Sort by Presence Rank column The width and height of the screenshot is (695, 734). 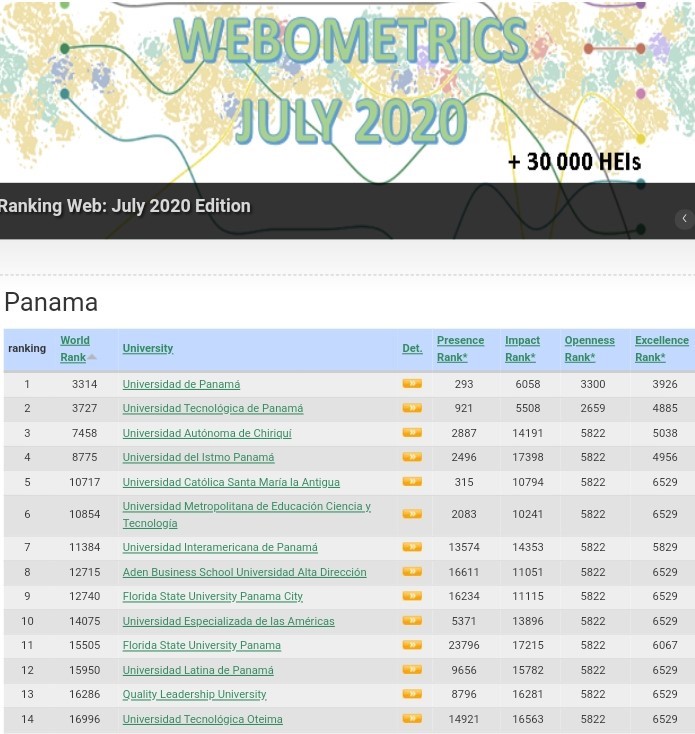(x=461, y=349)
